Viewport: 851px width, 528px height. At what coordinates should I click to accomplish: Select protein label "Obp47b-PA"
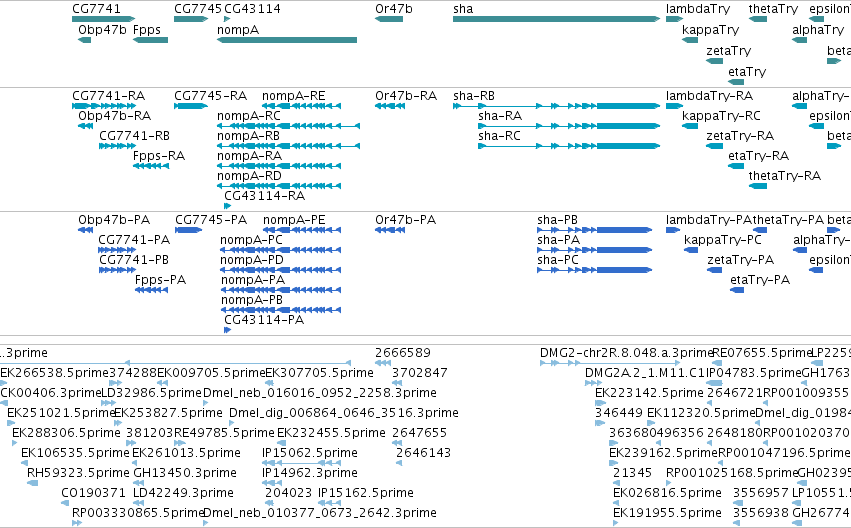114,220
